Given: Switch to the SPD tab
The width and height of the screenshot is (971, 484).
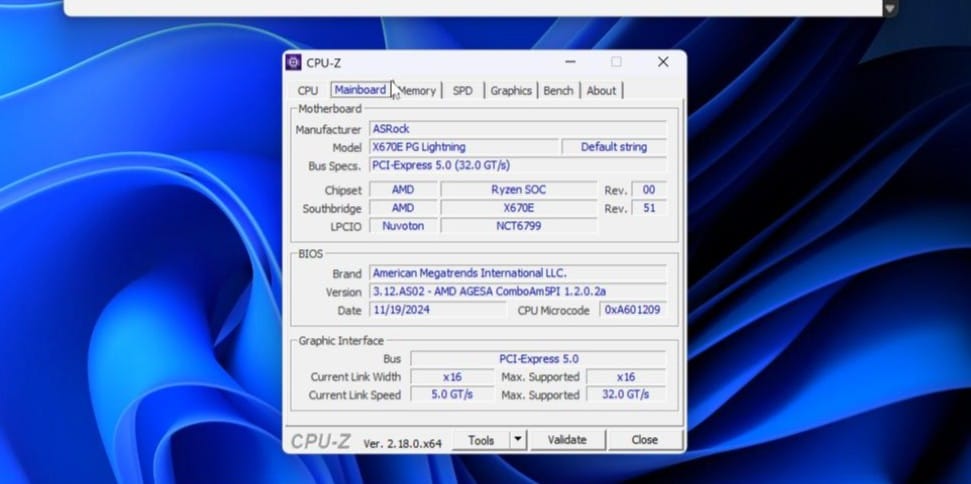Looking at the screenshot, I should coord(463,90).
